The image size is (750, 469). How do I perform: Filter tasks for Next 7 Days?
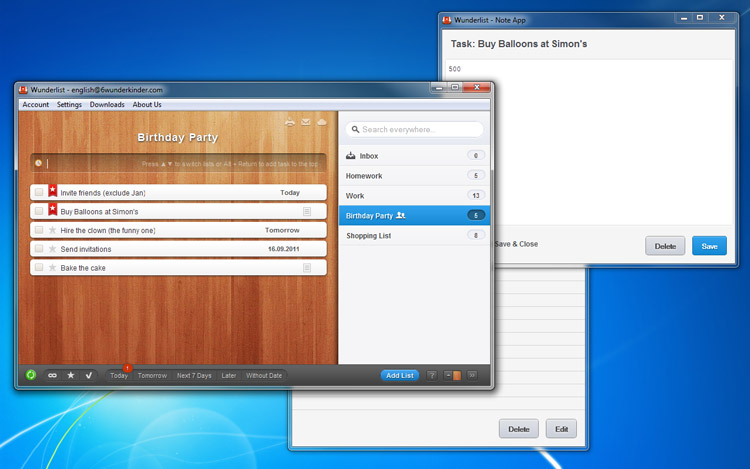[x=194, y=375]
